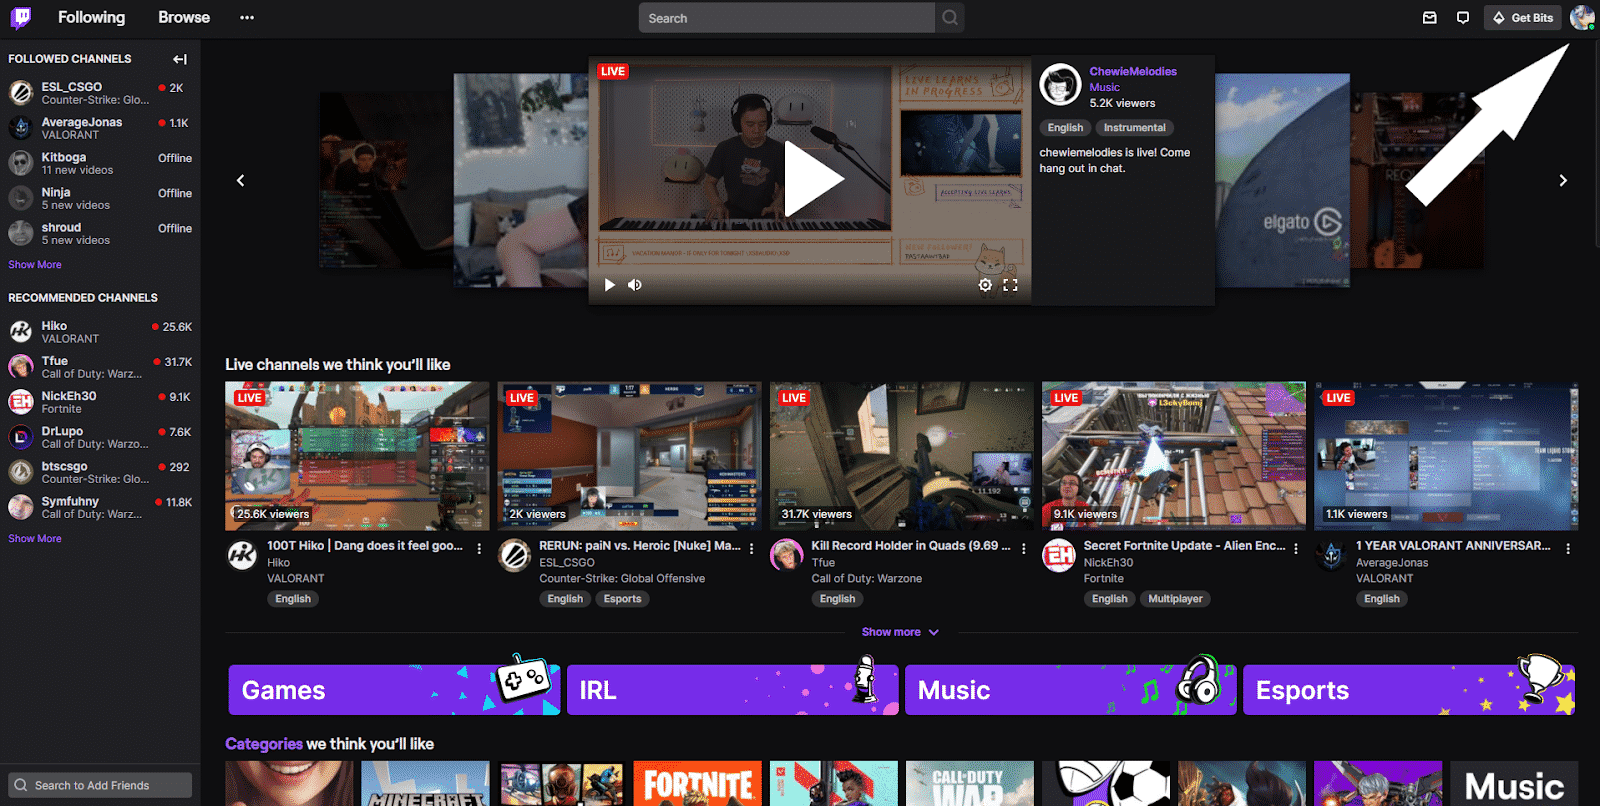Open AverageJonas in followed channels
This screenshot has height=806, width=1600.
coord(100,128)
